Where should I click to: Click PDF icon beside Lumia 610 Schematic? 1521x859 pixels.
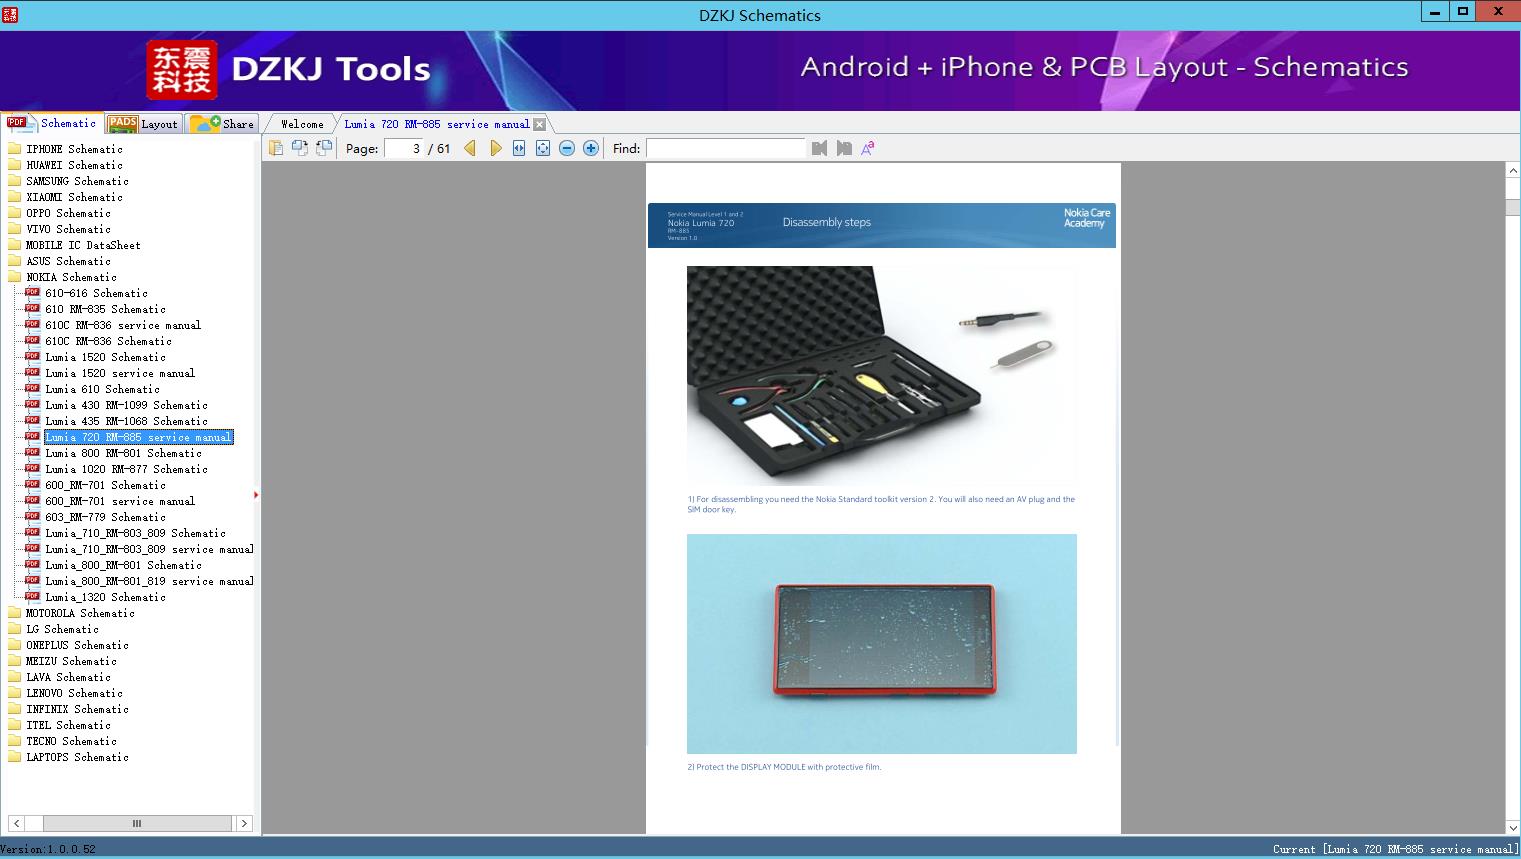pos(32,388)
